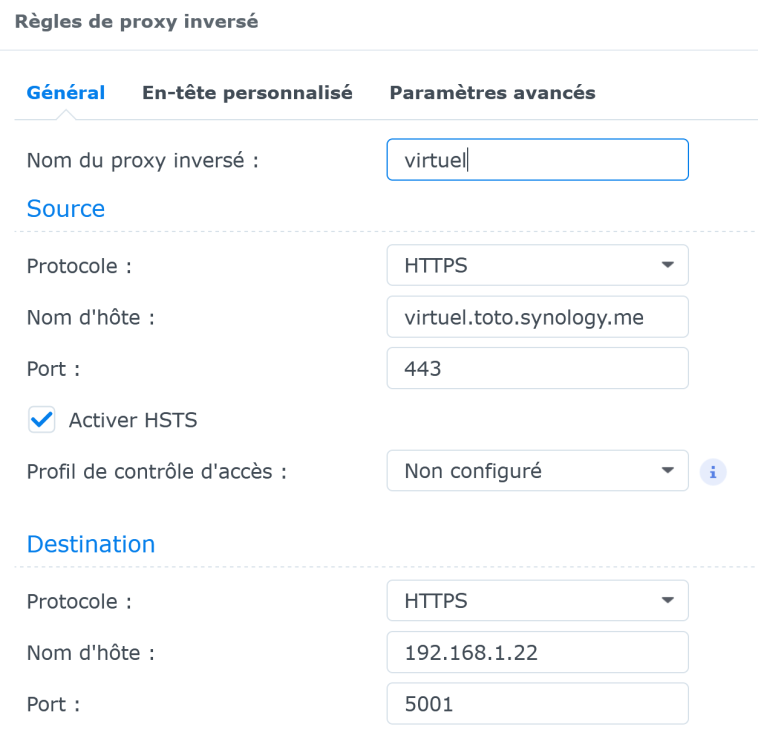Click the Règles de proxy inversé title
The height and width of the screenshot is (750, 758).
click(136, 22)
